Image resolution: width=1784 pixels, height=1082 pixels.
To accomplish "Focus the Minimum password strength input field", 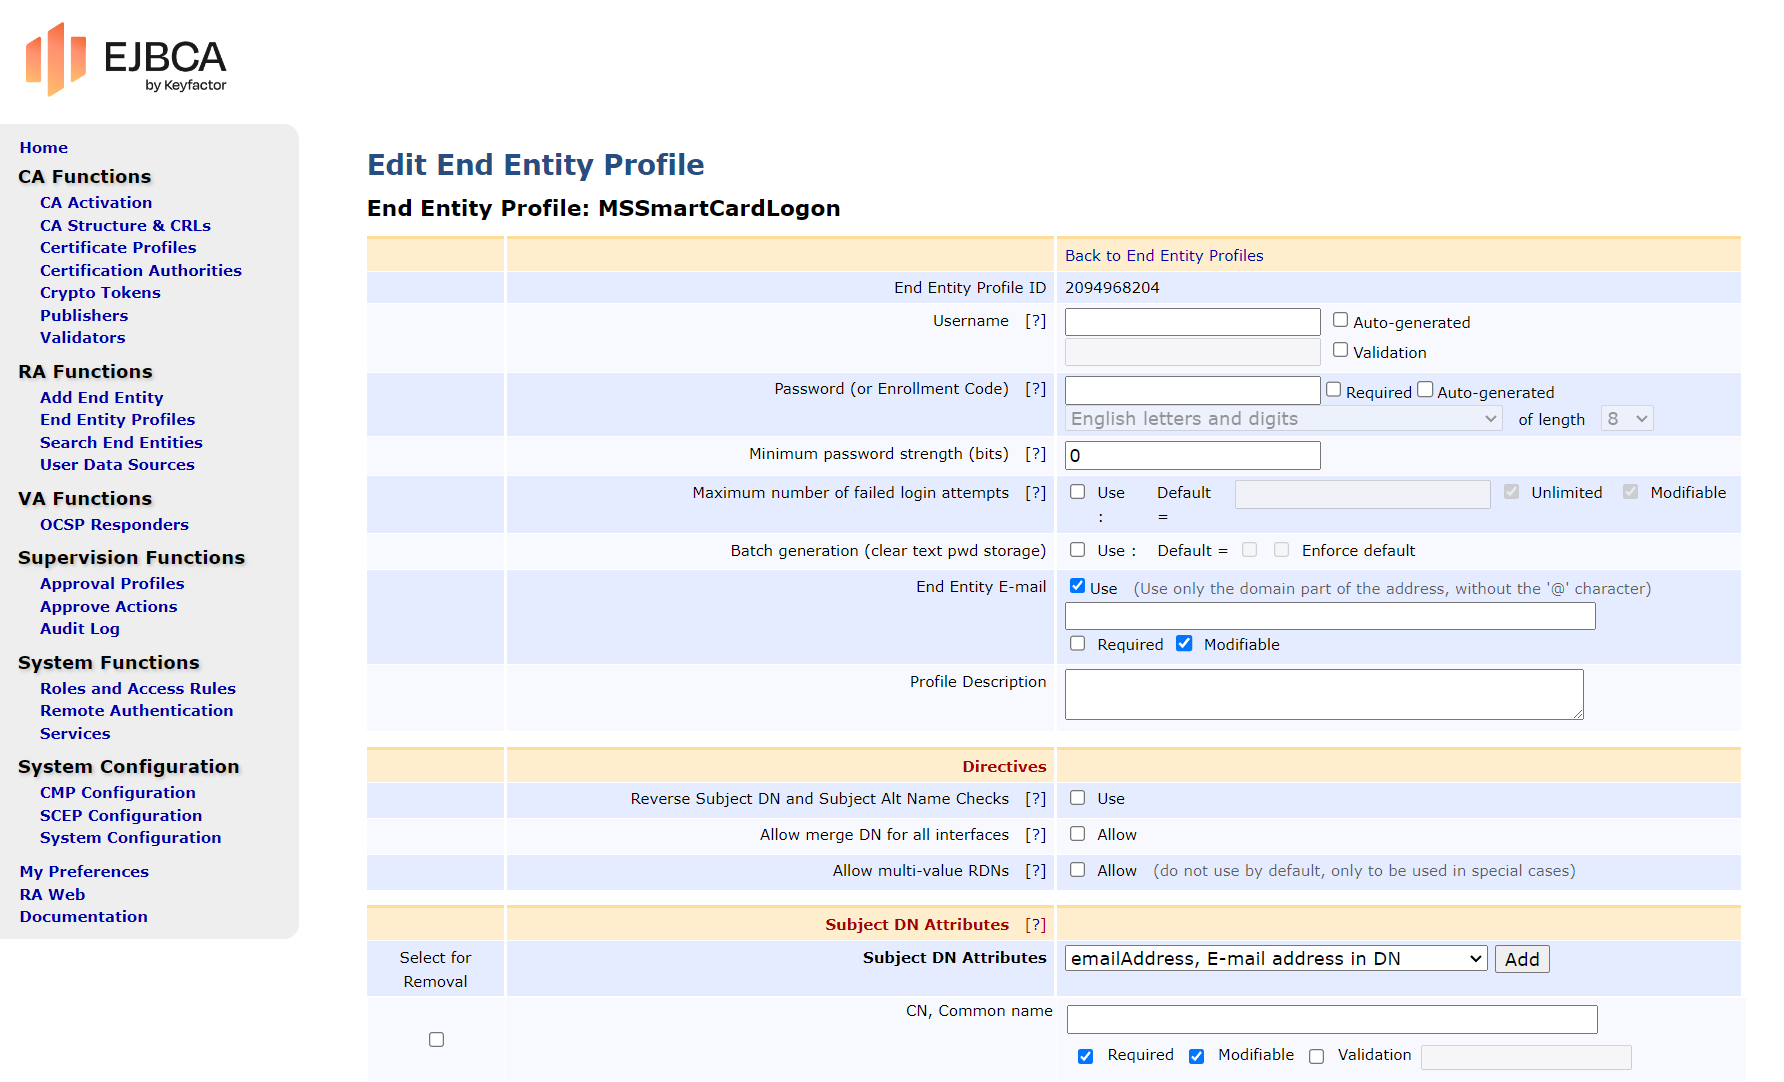I will [x=1192, y=456].
